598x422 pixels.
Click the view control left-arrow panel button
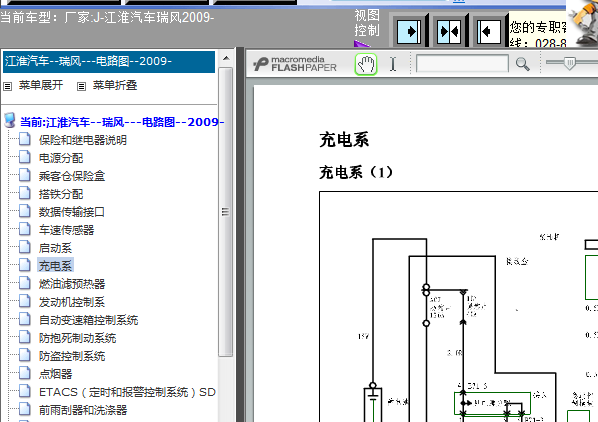pyautogui.click(x=489, y=31)
